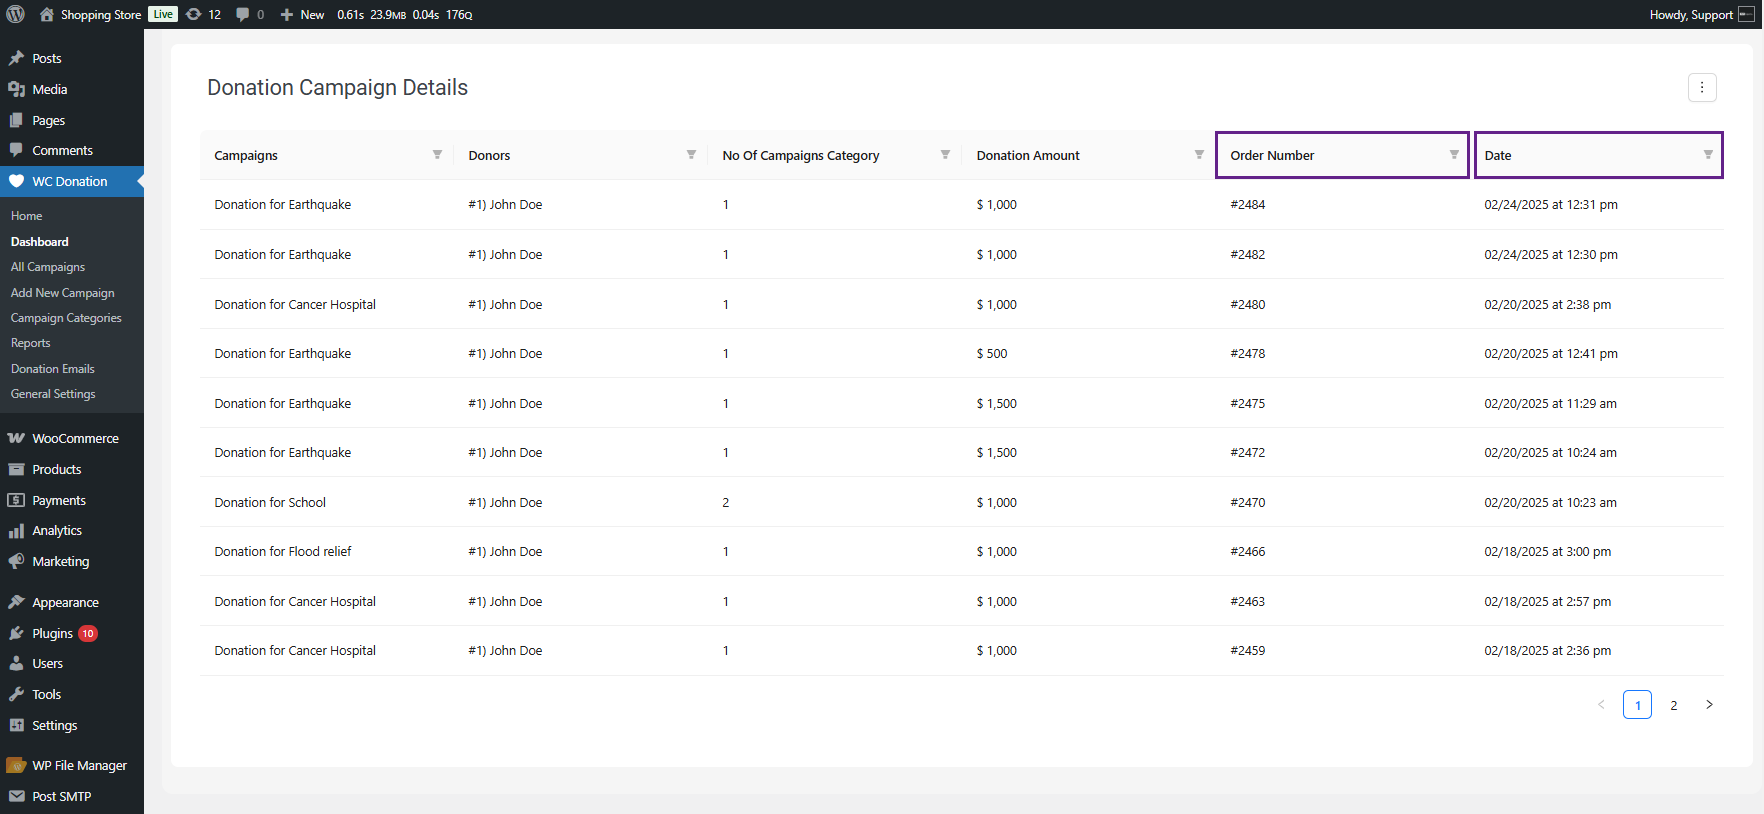Open filter icon on Campaigns column
The height and width of the screenshot is (814, 1764).
[x=437, y=155]
